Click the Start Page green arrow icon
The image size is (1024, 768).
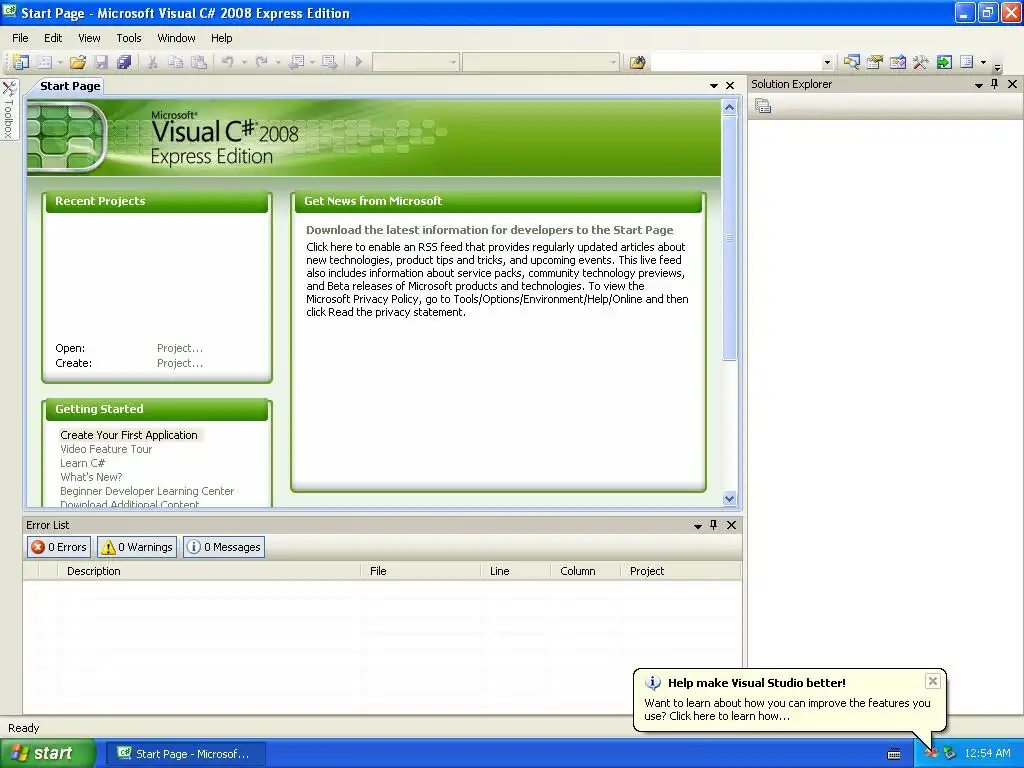pos(944,62)
